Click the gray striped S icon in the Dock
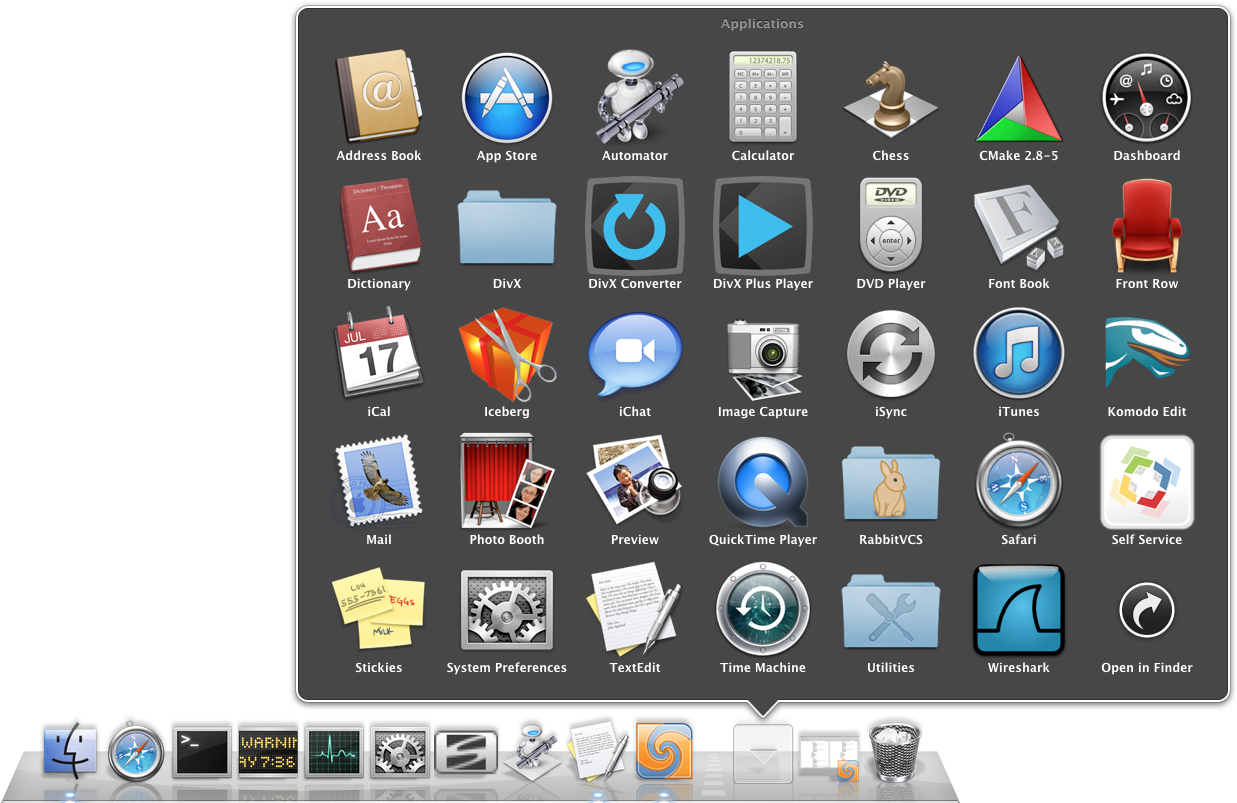1237x803 pixels. (x=466, y=751)
